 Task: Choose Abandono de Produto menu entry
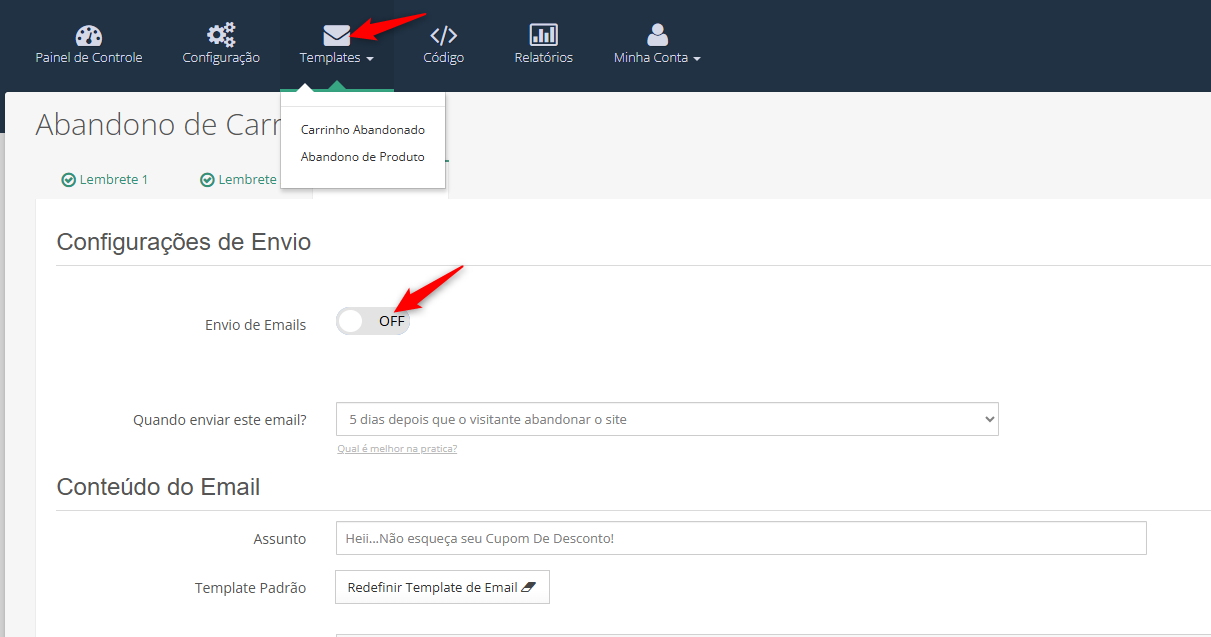pos(362,157)
